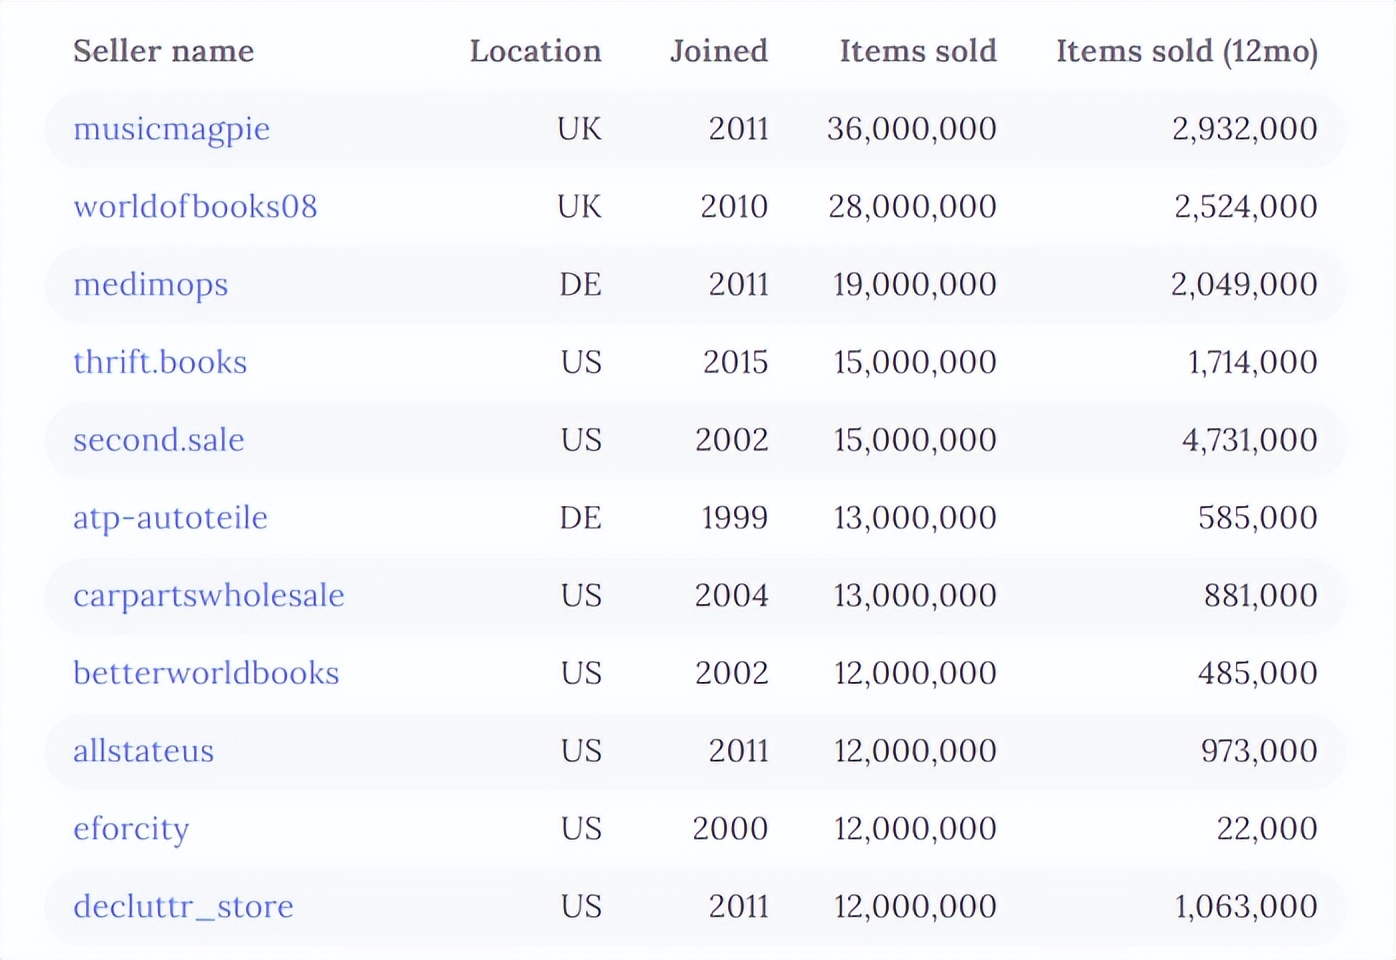
Task: Click the carpartswholesale seller link
Action: (208, 596)
